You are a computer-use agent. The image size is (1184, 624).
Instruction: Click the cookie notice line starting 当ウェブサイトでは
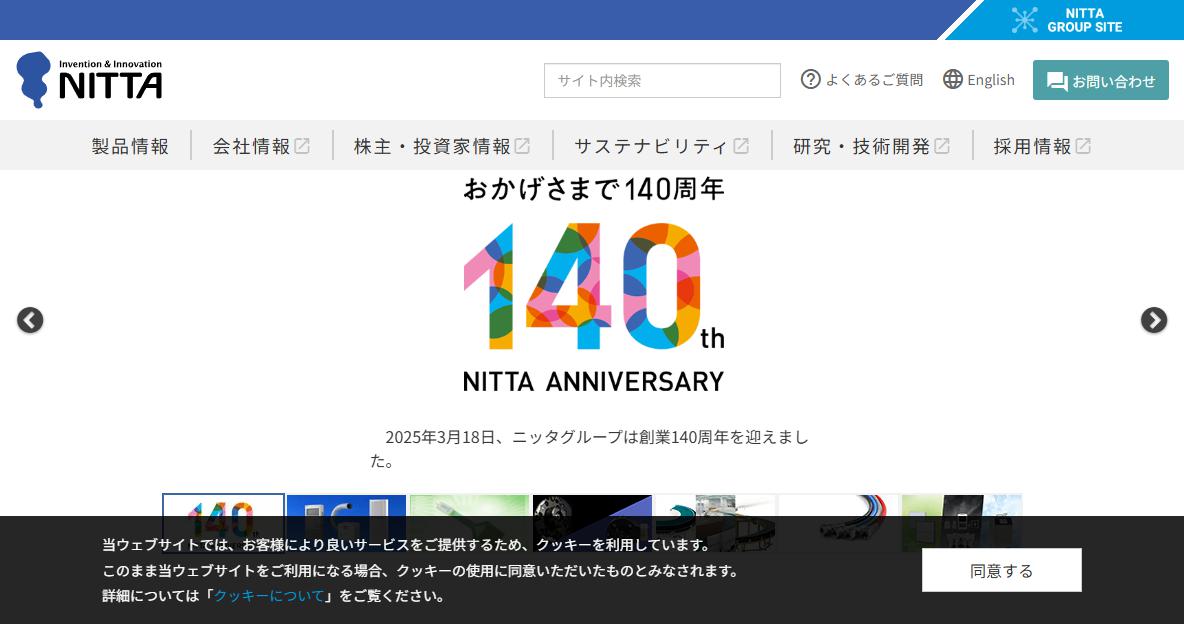coord(406,545)
